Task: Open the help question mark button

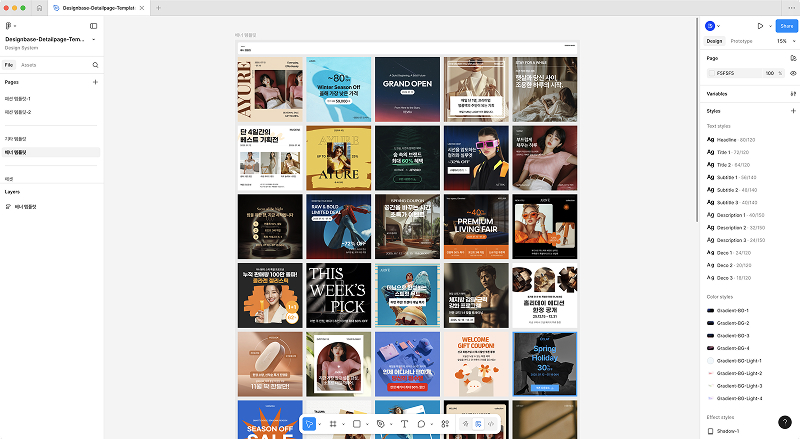Action: coord(785,422)
